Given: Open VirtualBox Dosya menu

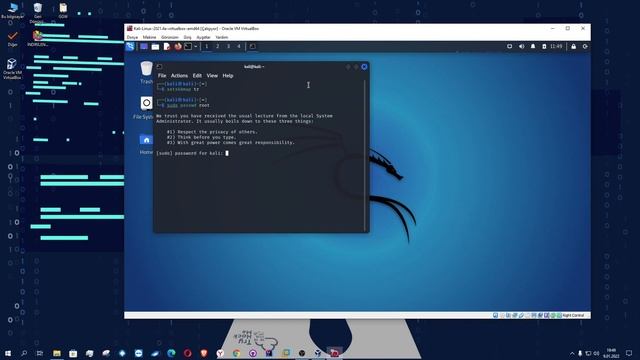Looking at the screenshot, I should (x=132, y=37).
